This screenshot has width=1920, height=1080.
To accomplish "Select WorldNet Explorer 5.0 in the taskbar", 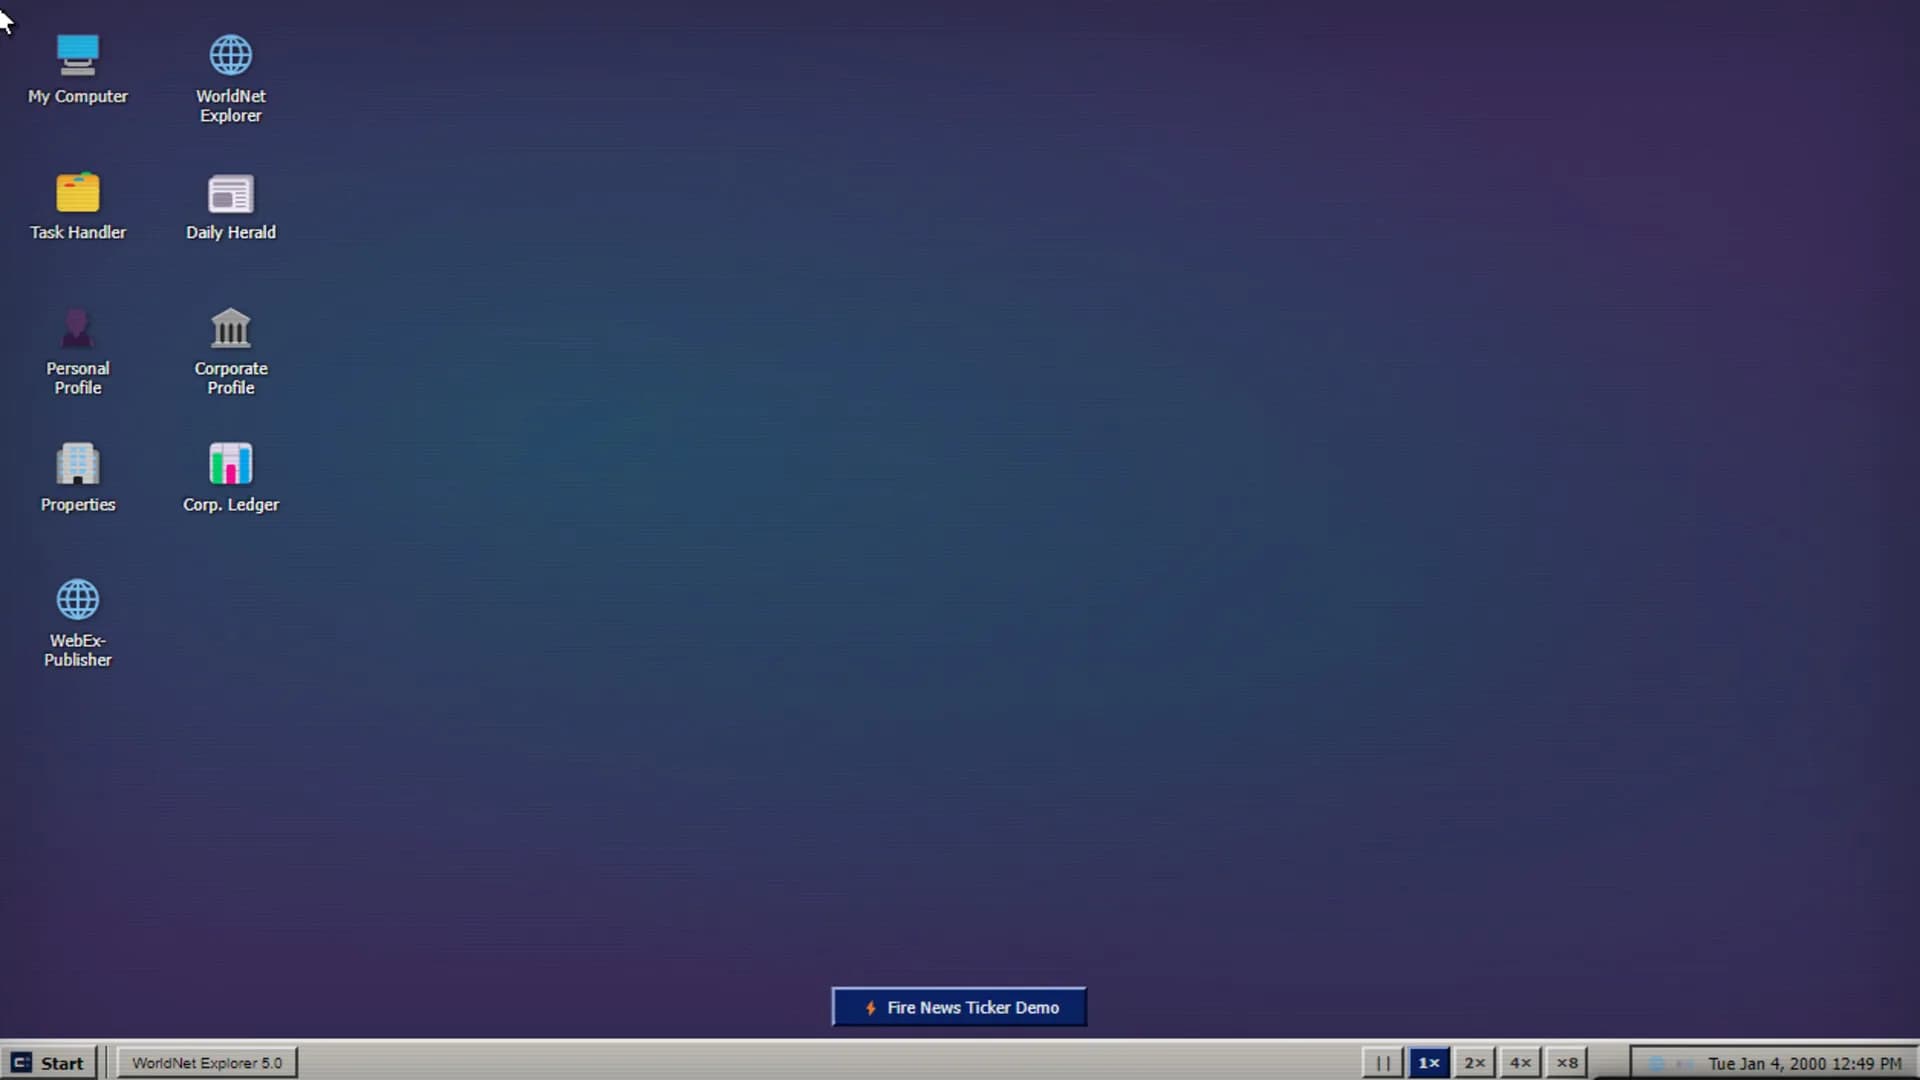I will tap(207, 1063).
